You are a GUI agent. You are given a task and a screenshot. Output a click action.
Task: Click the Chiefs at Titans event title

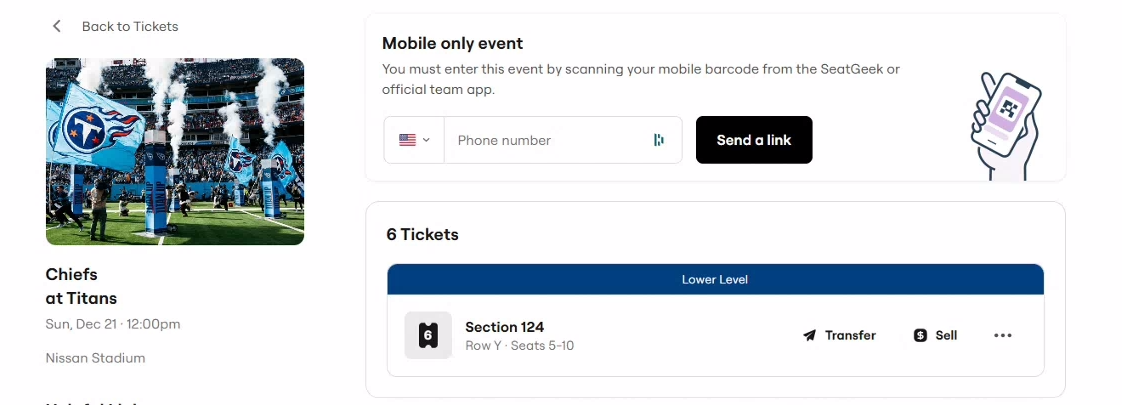81,286
